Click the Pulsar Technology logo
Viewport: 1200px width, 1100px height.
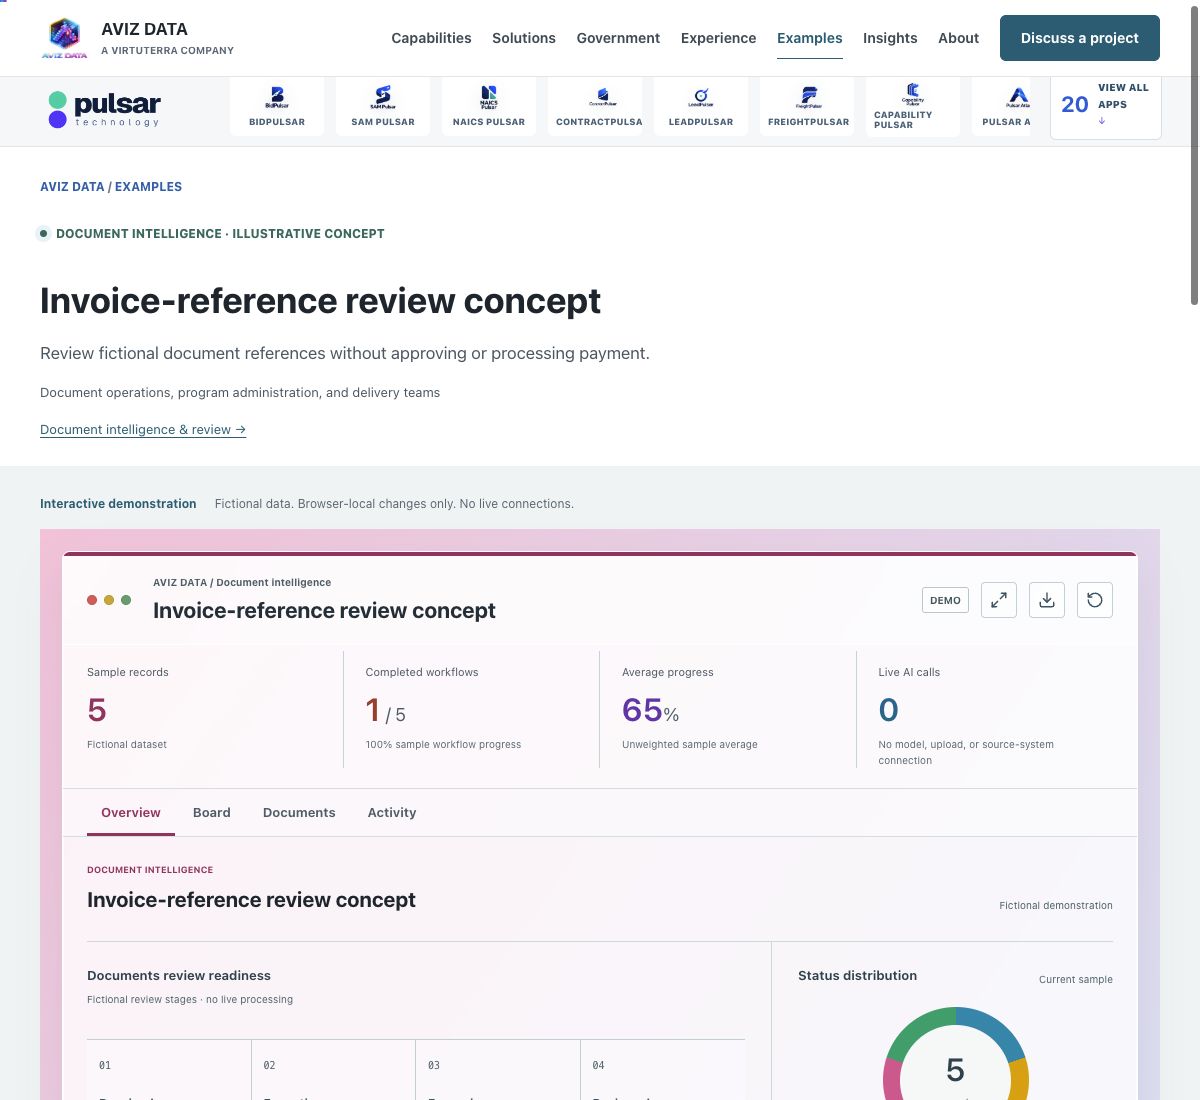coord(104,109)
